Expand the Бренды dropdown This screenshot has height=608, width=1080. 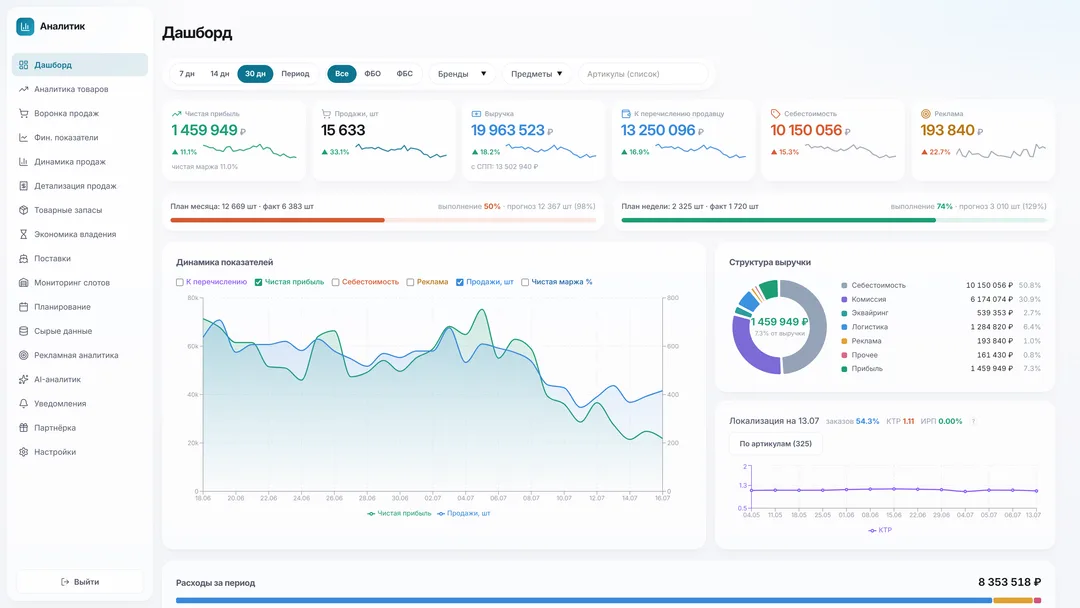(x=461, y=74)
